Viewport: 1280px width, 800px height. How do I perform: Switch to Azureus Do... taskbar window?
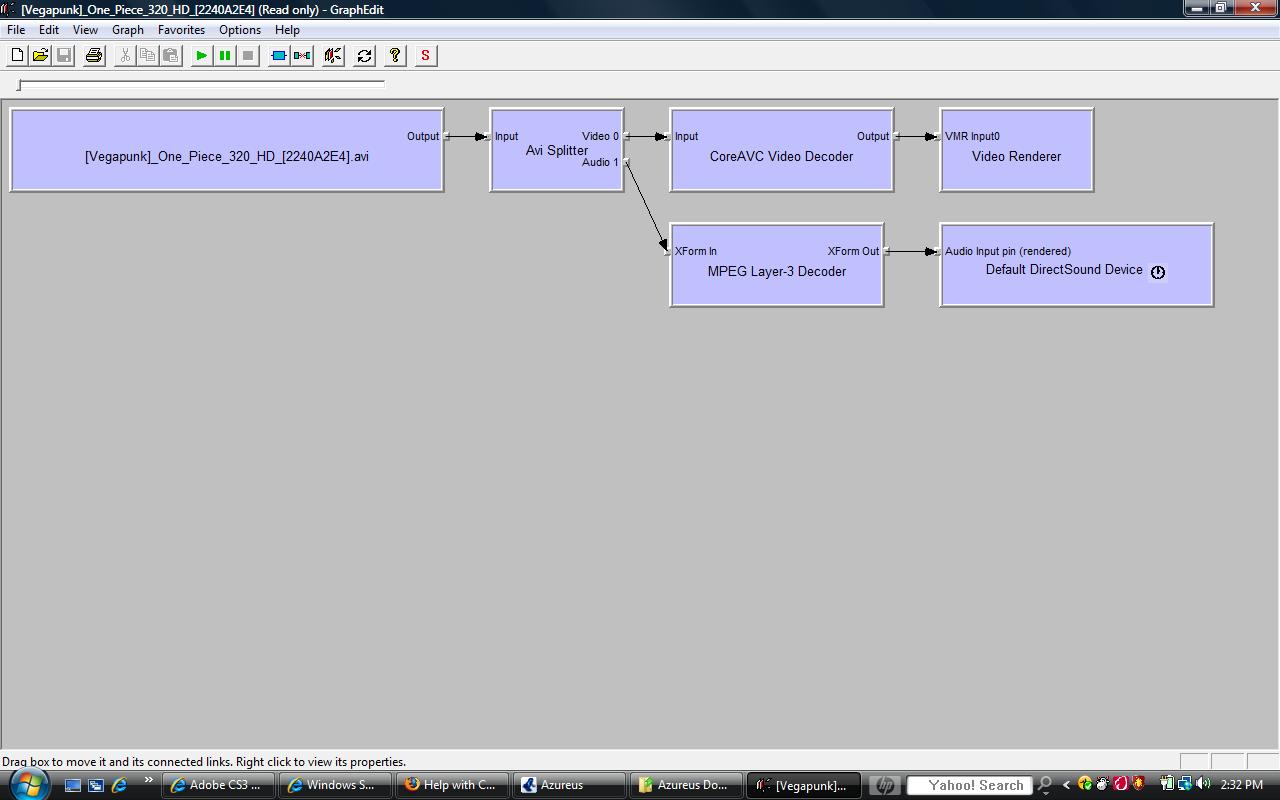tap(686, 785)
